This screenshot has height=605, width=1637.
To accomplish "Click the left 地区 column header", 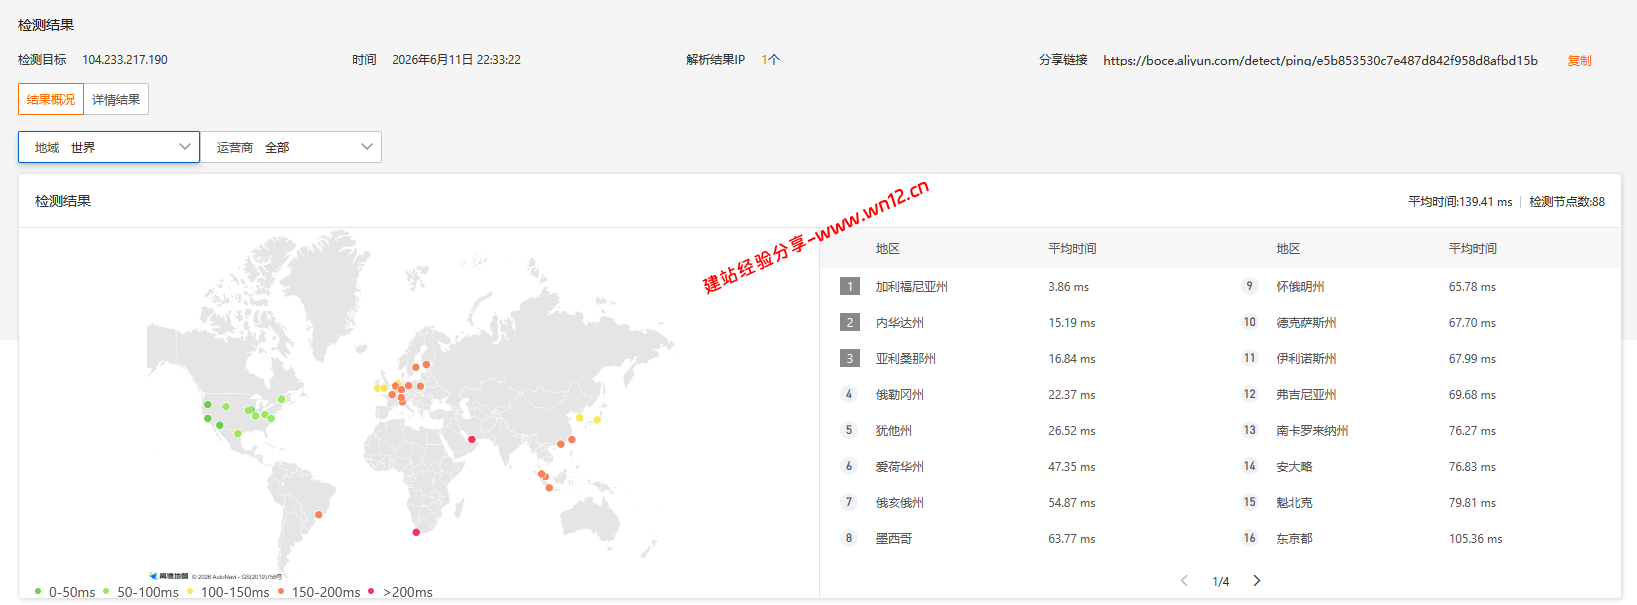I will point(888,249).
